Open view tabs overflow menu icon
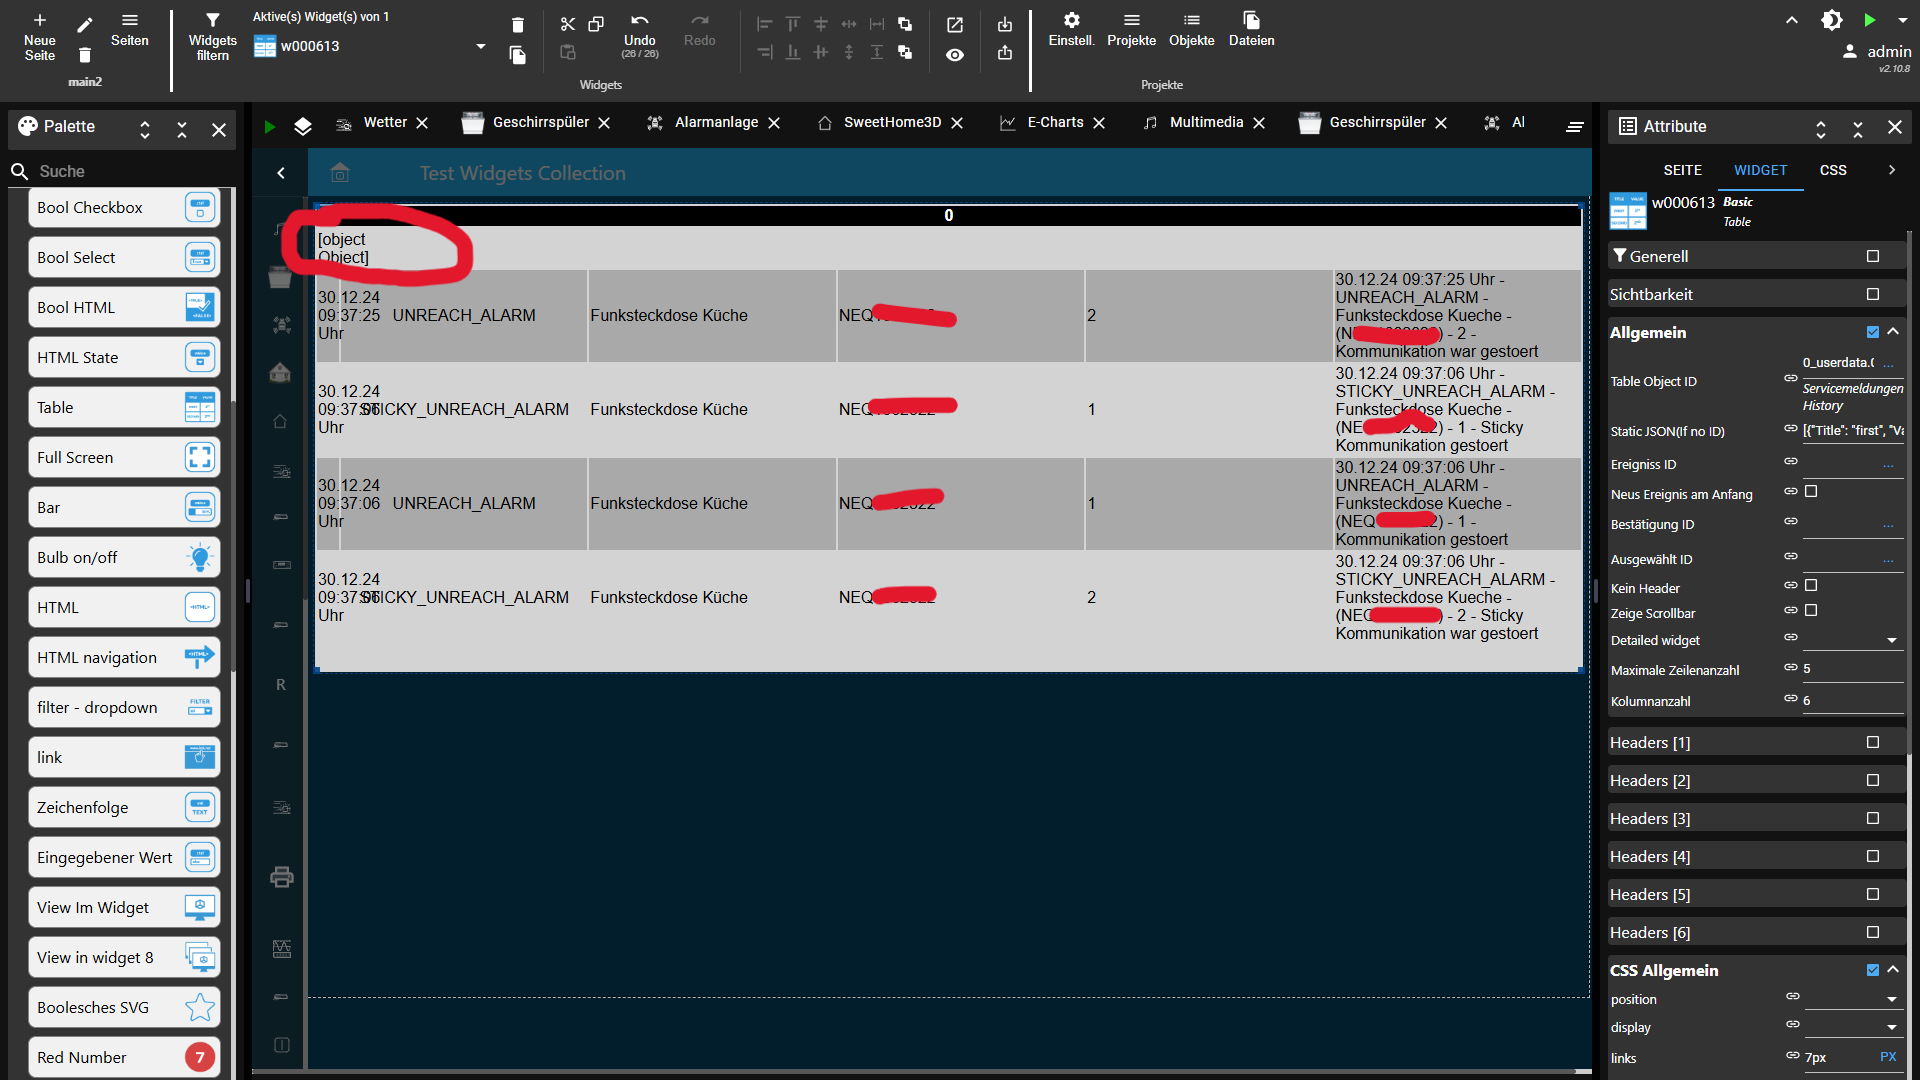 coord(1575,126)
